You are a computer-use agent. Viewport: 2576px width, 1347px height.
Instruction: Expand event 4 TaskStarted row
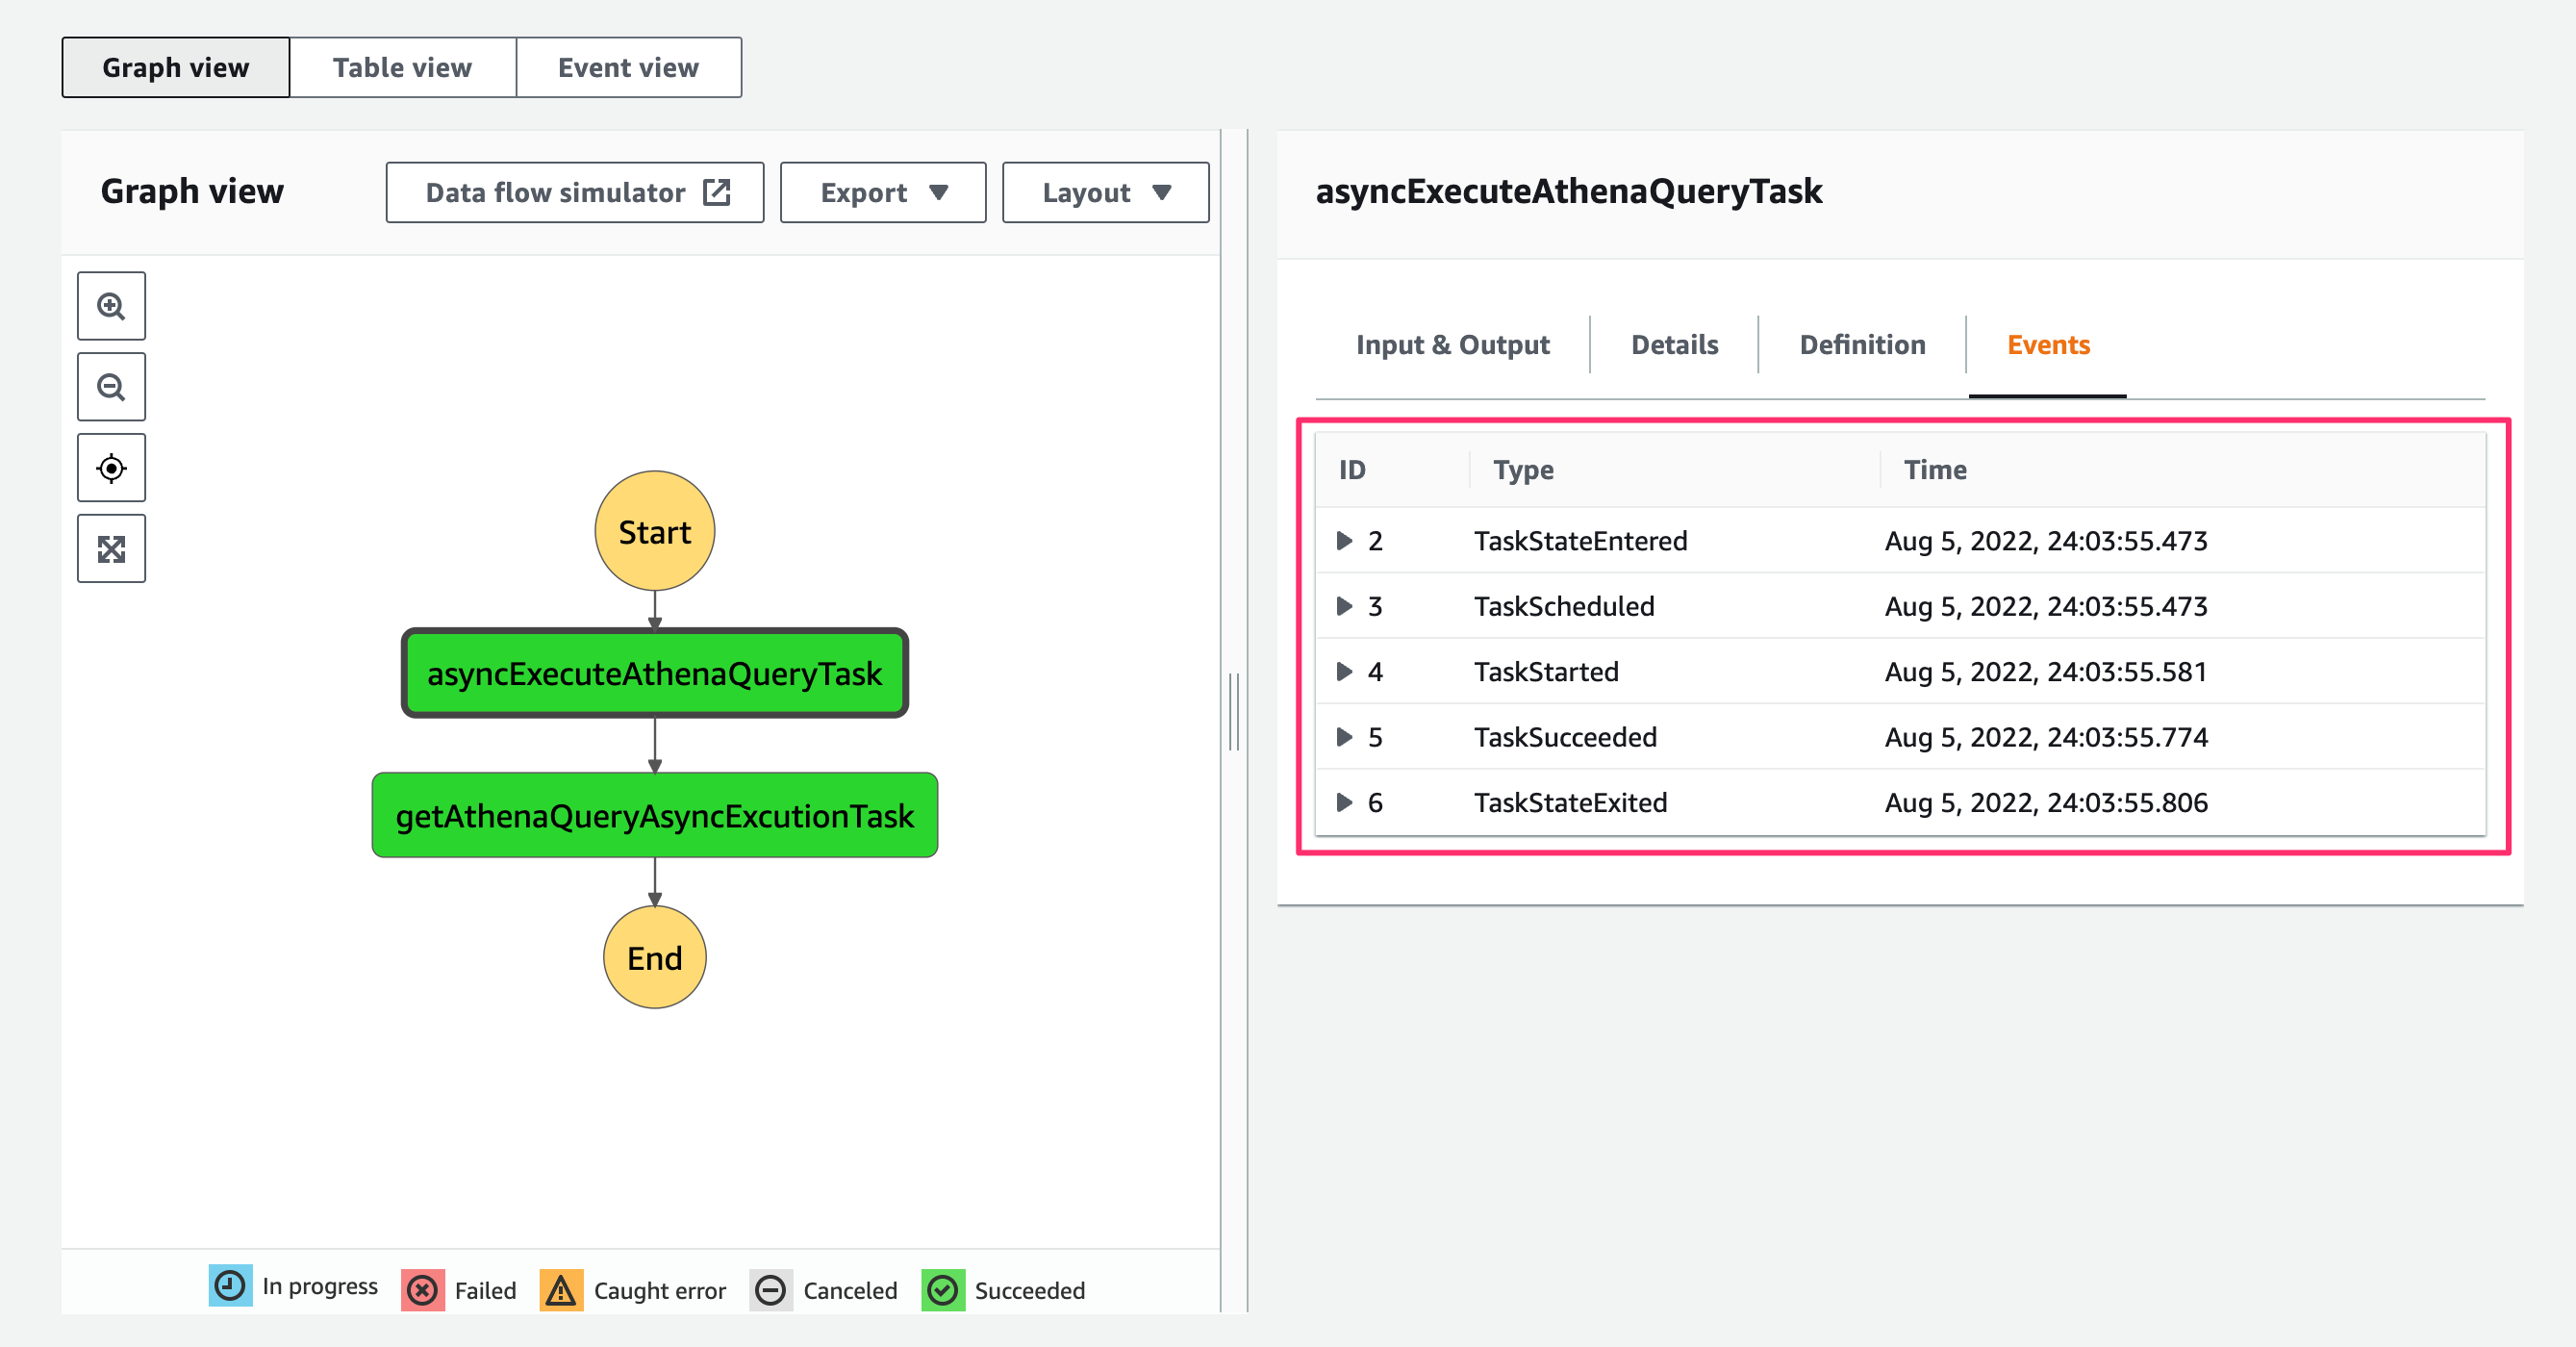[1344, 672]
